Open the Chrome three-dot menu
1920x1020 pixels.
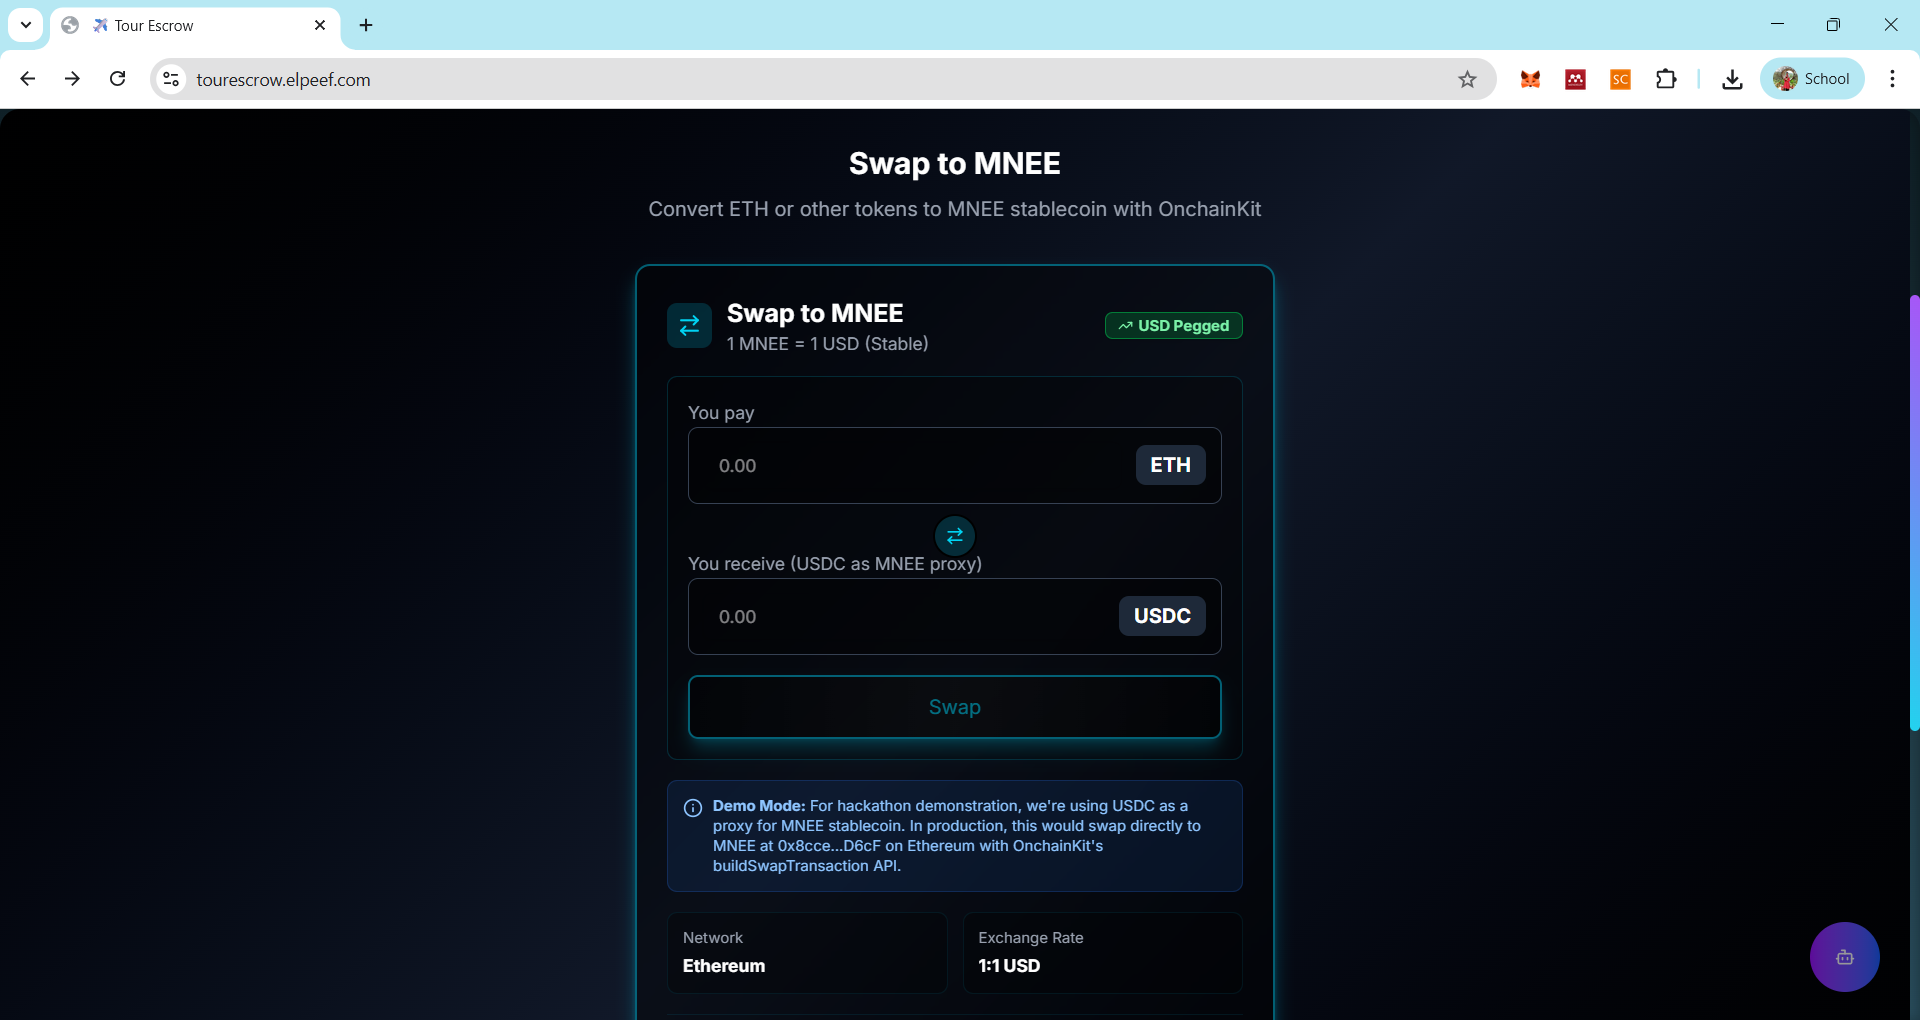point(1892,79)
